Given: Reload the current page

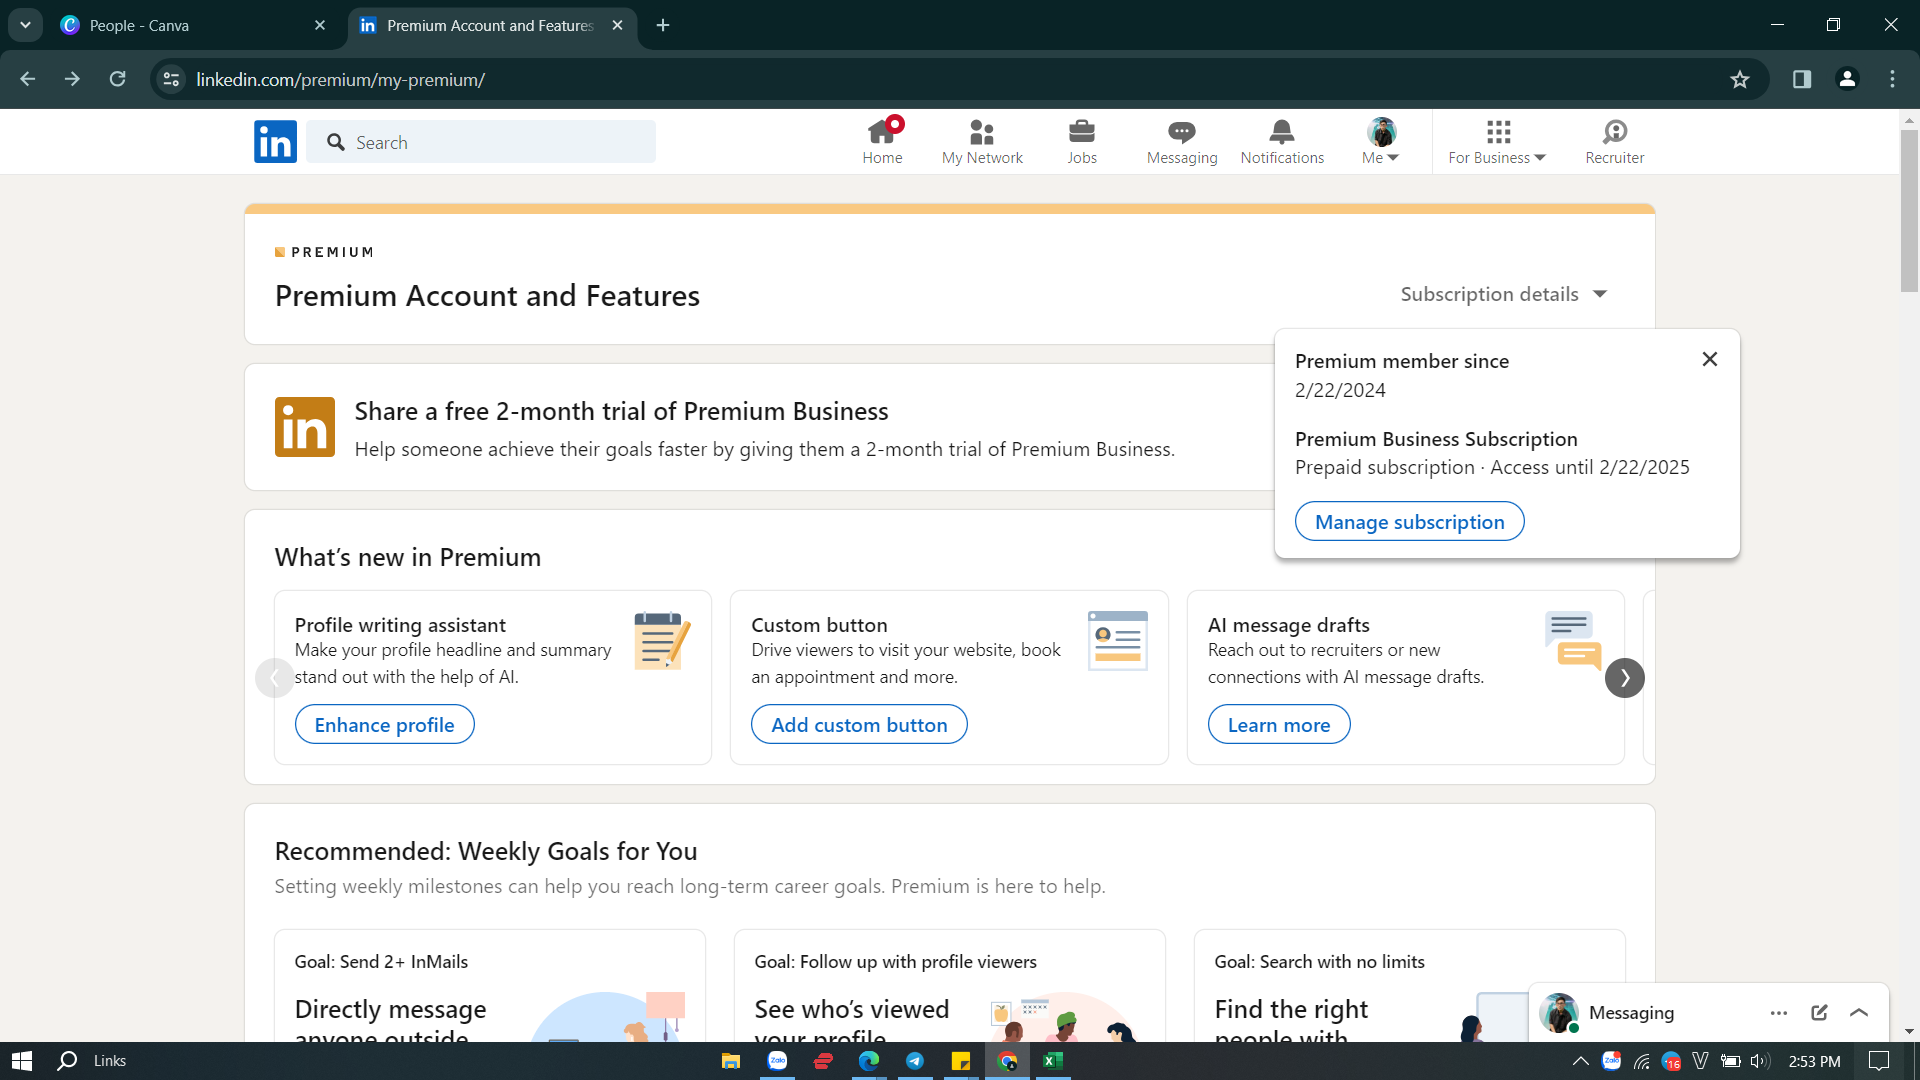Looking at the screenshot, I should click(x=118, y=79).
